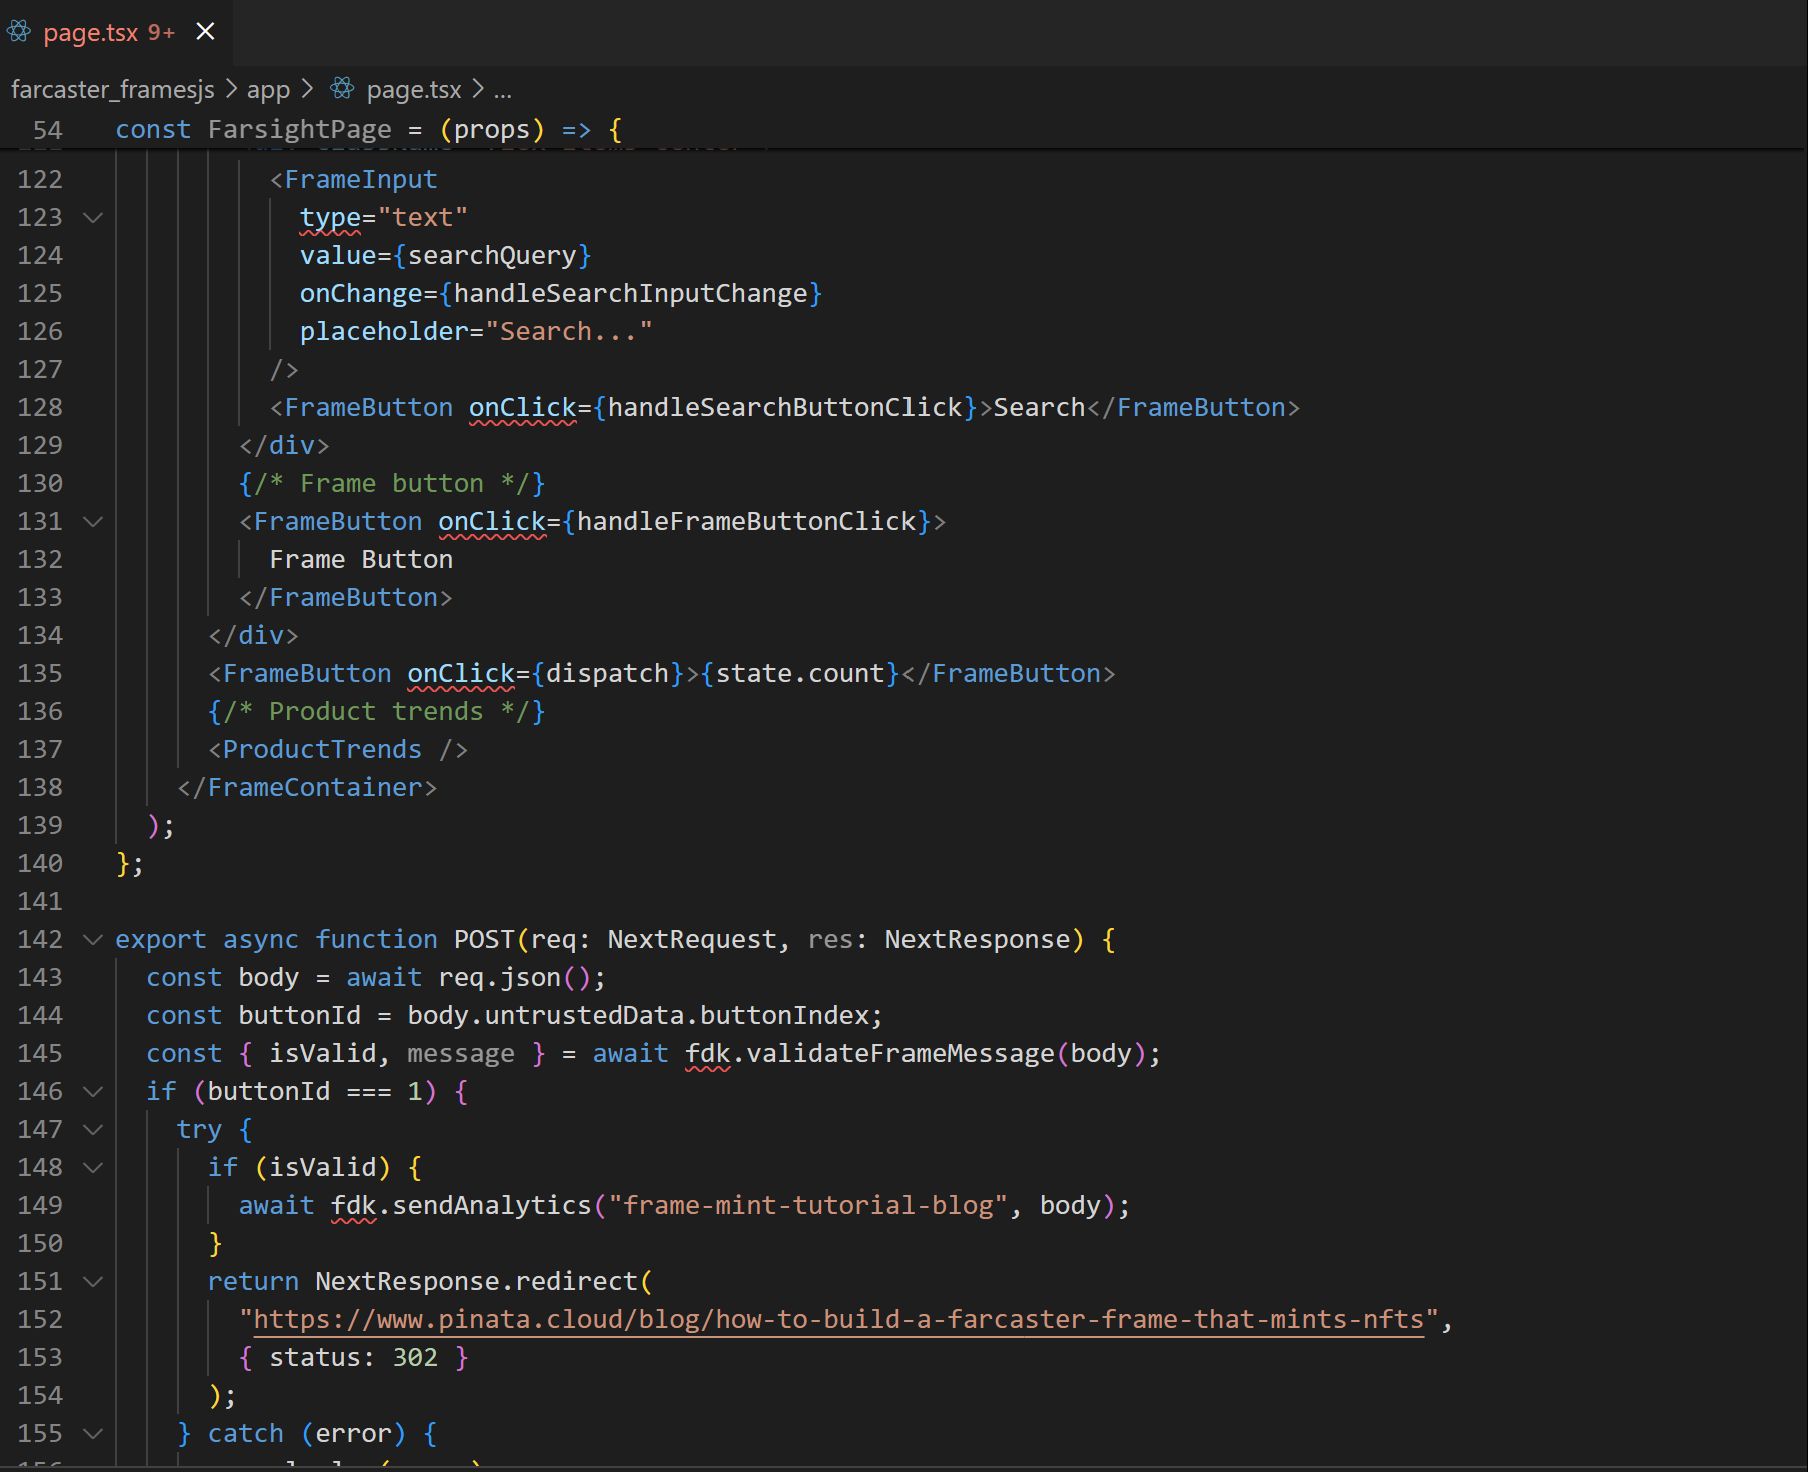Click req.json() call on line 143

click(x=515, y=977)
